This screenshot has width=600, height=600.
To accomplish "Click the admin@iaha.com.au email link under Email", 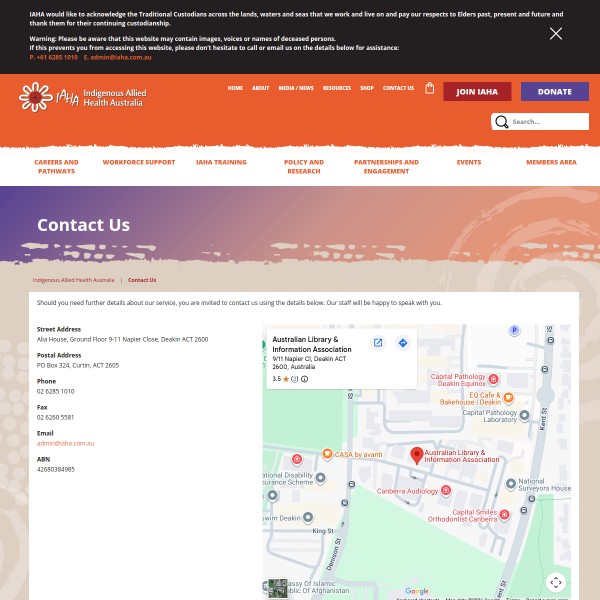I will click(65, 443).
